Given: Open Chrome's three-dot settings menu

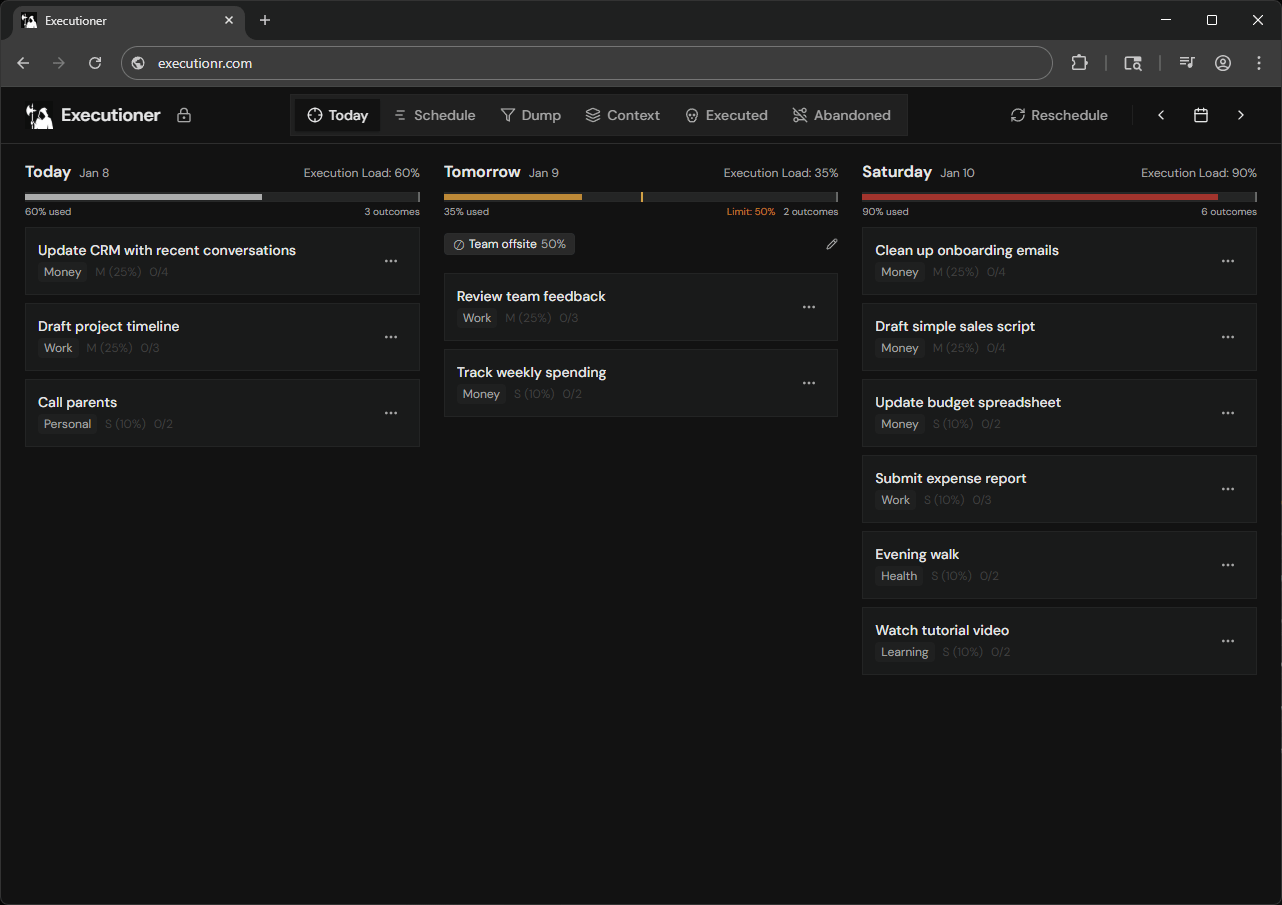Looking at the screenshot, I should [x=1258, y=62].
